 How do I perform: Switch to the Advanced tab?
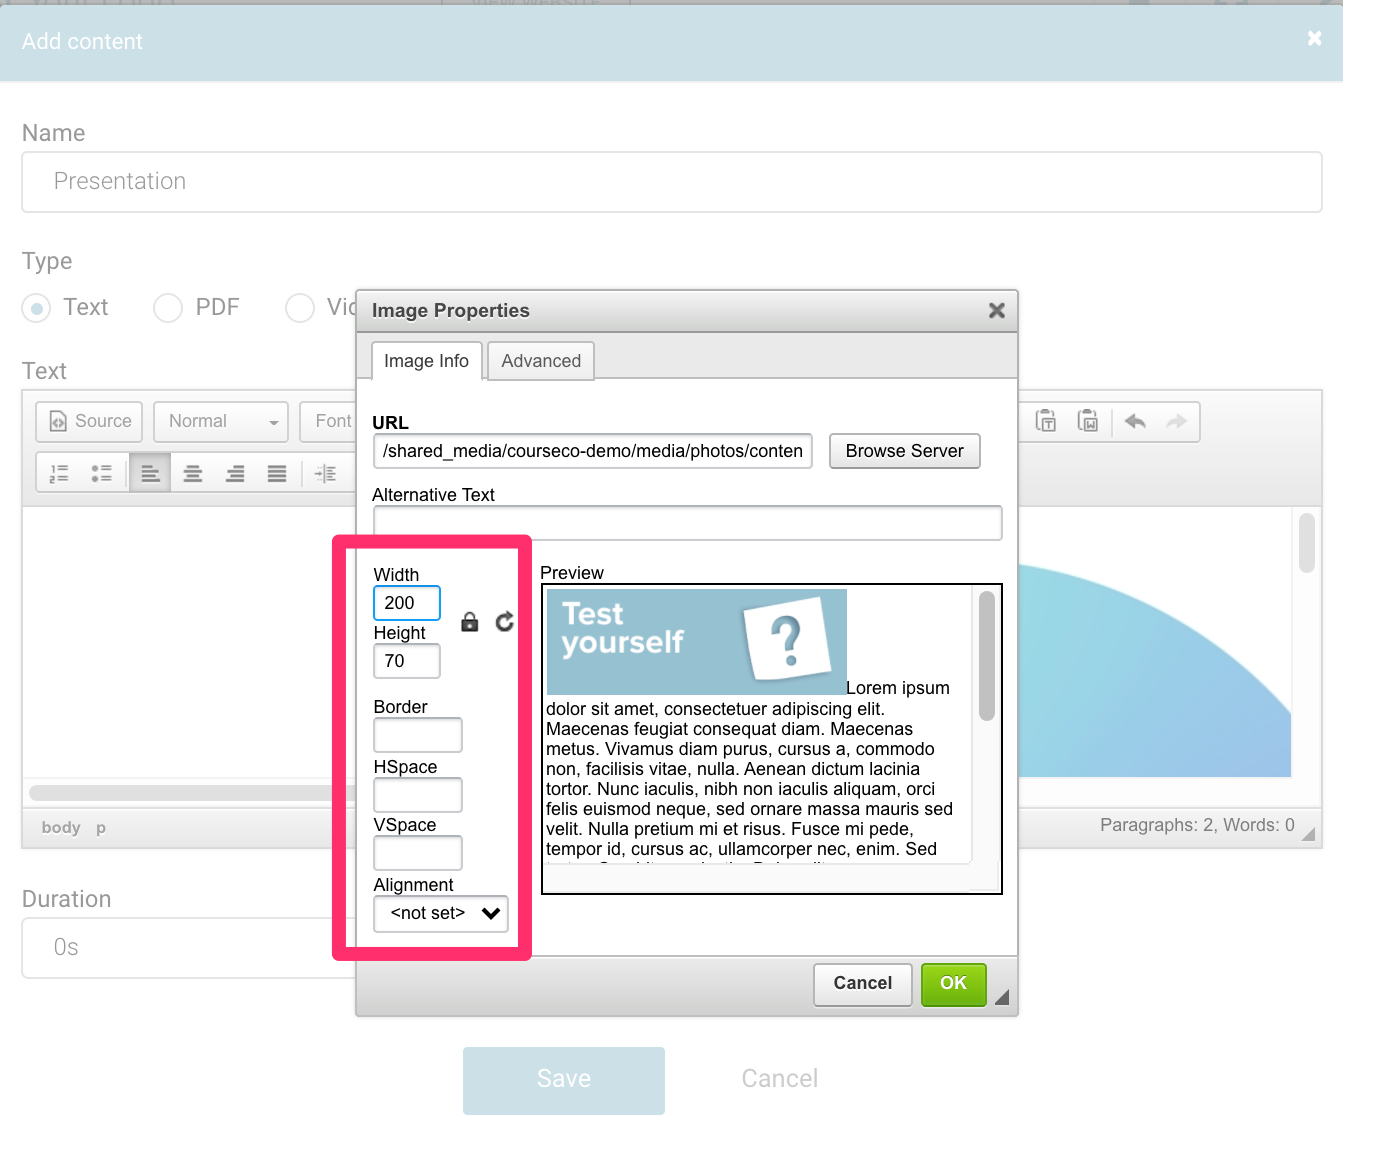541,361
